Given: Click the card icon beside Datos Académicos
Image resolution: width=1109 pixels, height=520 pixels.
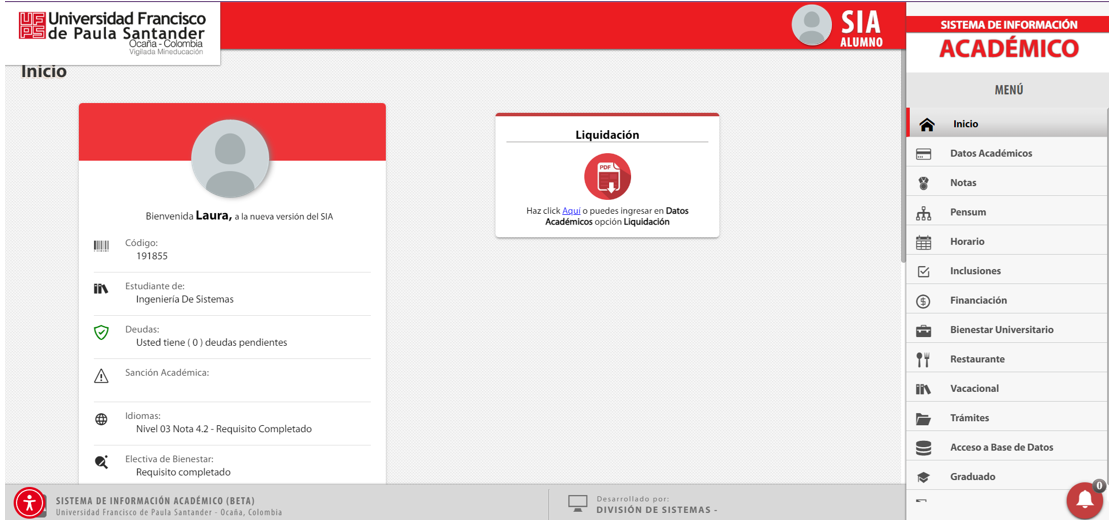Looking at the screenshot, I should [x=923, y=154].
